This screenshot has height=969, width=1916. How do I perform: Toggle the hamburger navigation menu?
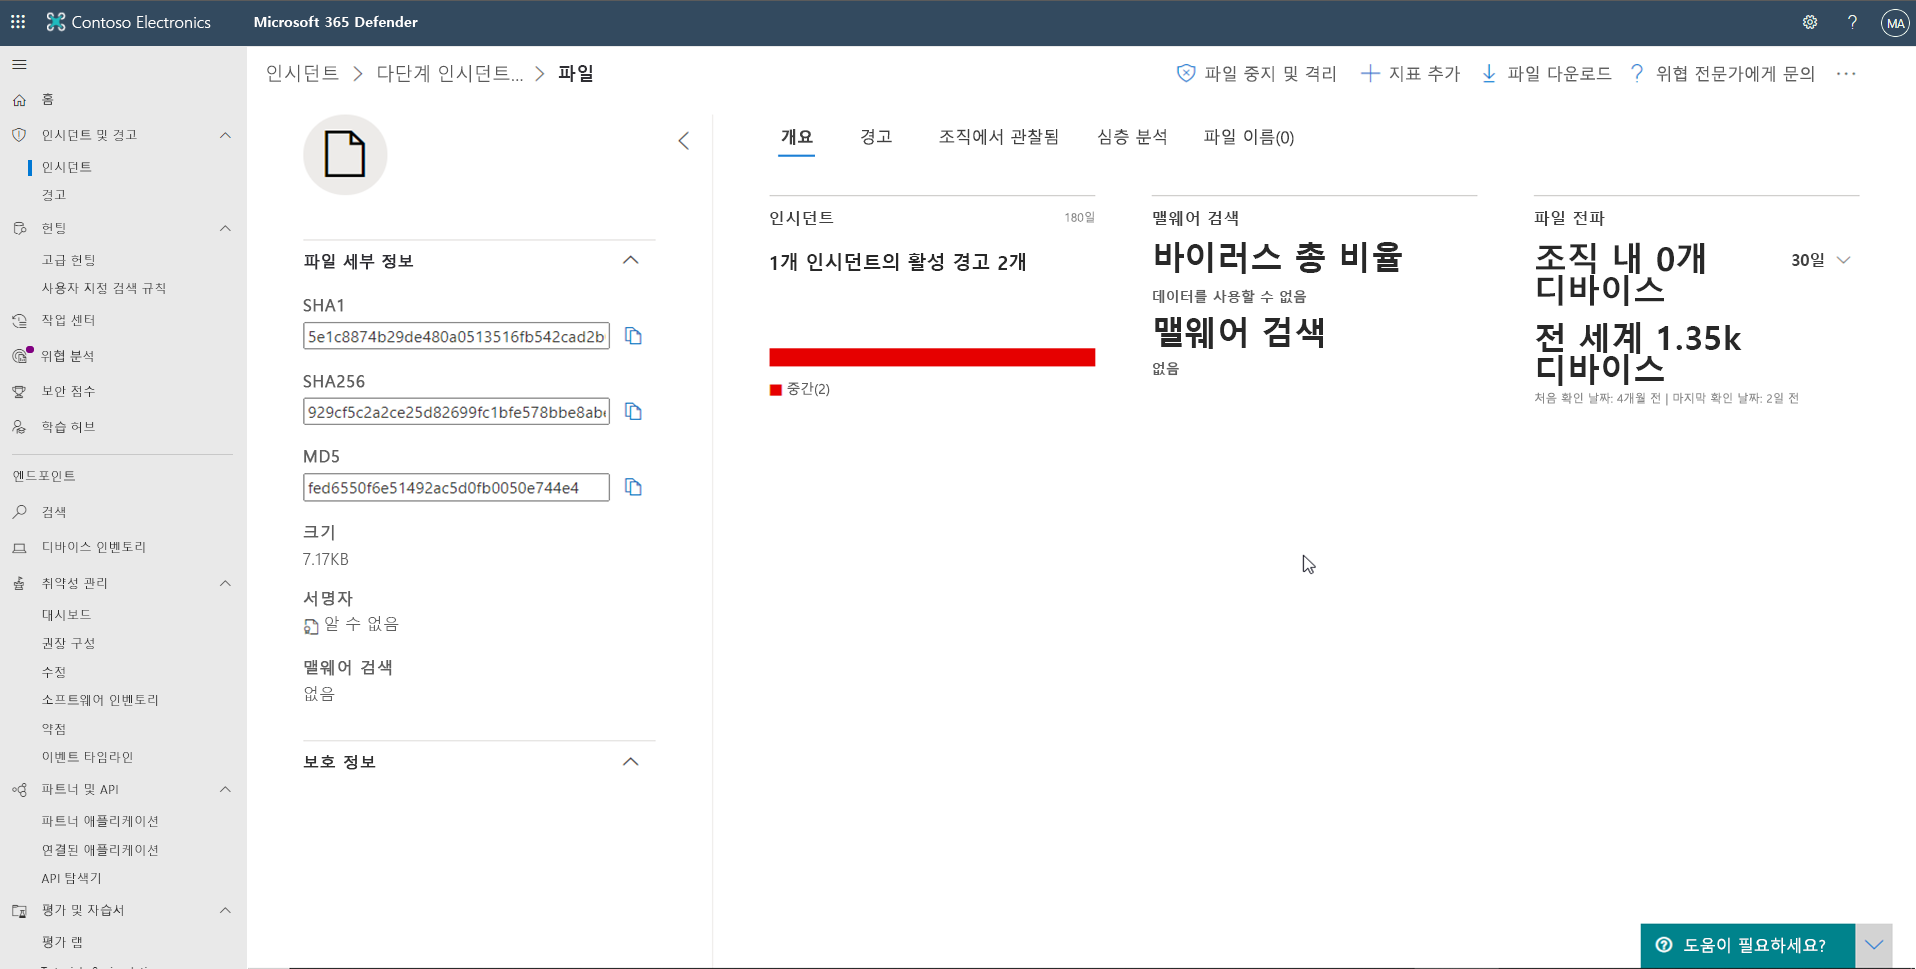(19, 65)
